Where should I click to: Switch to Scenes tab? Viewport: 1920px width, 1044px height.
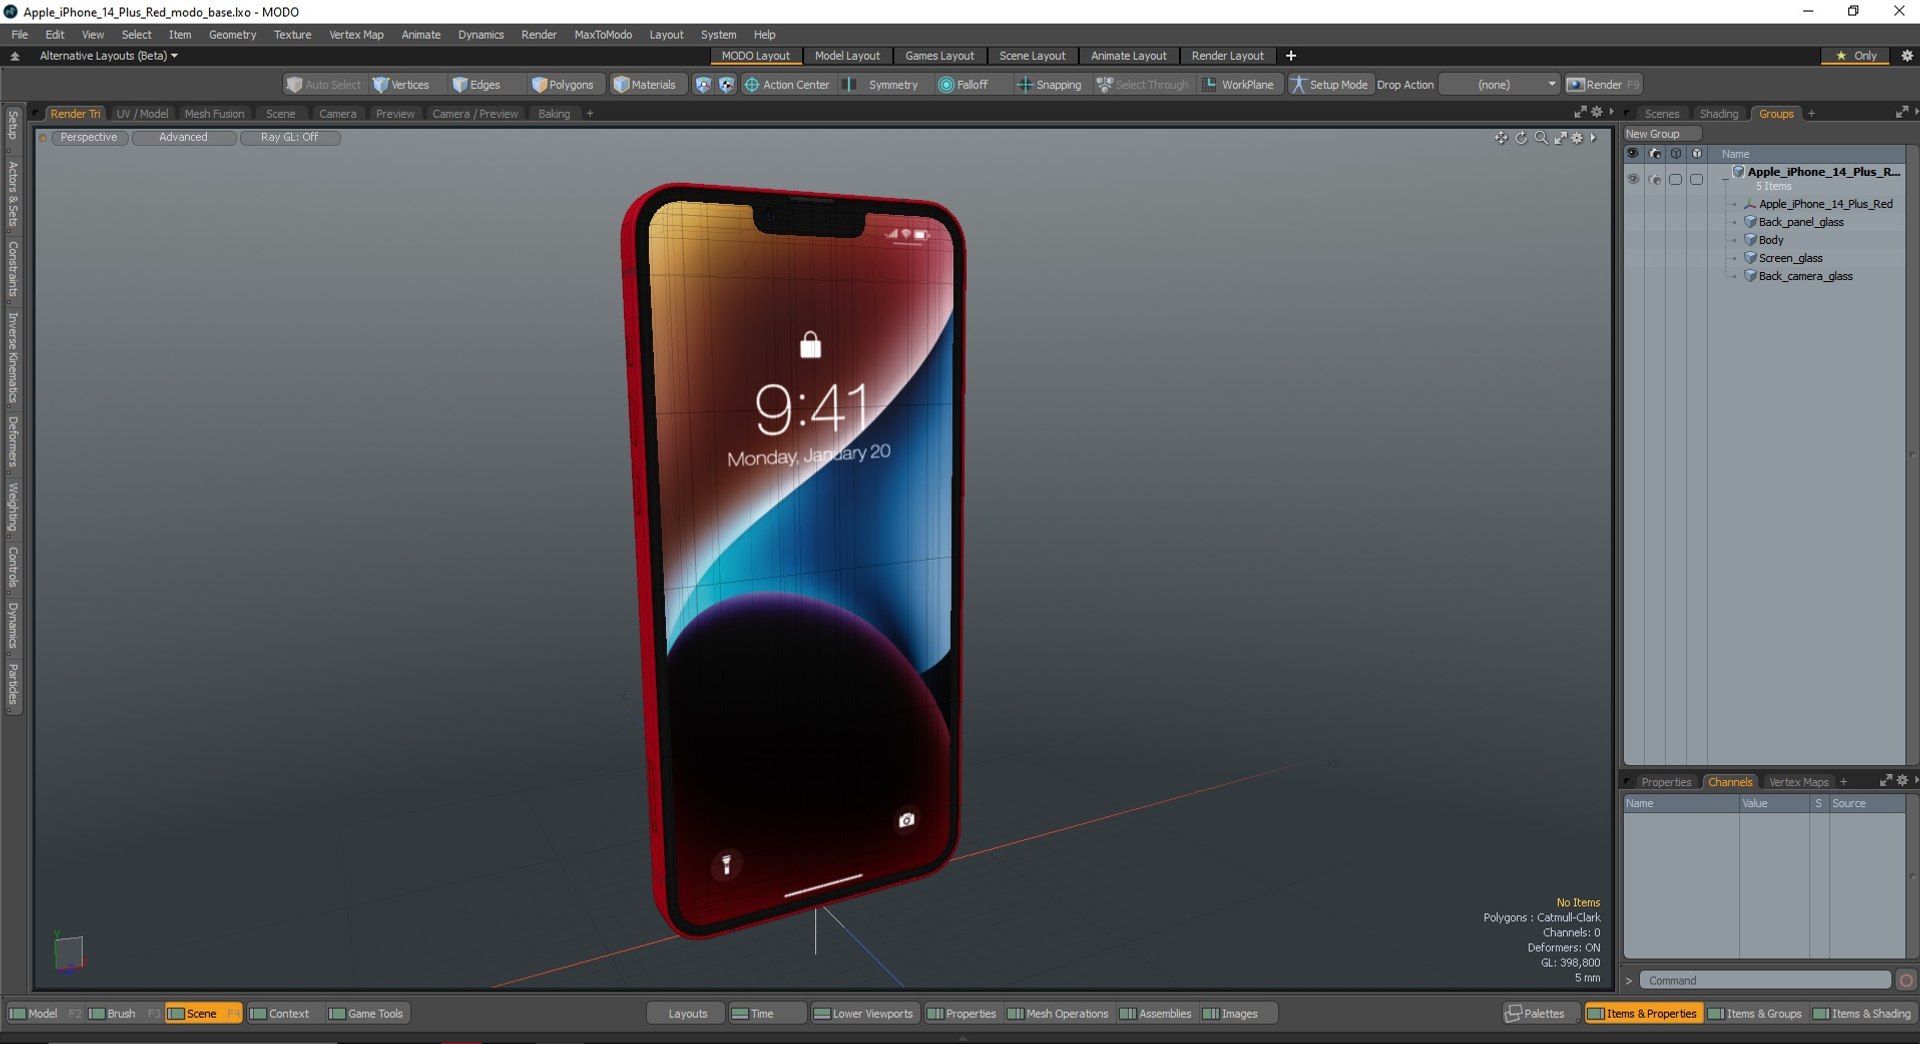click(x=1661, y=114)
